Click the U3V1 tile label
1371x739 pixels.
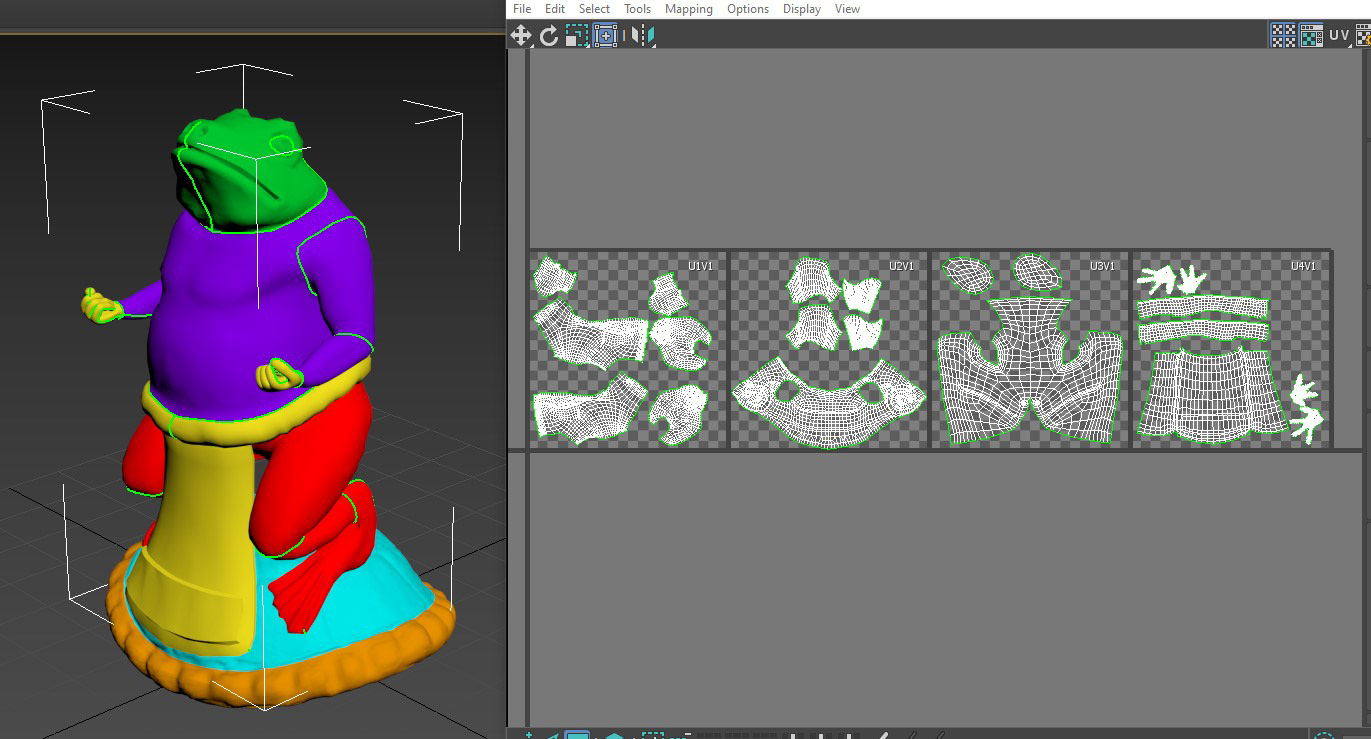pyautogui.click(x=1103, y=266)
